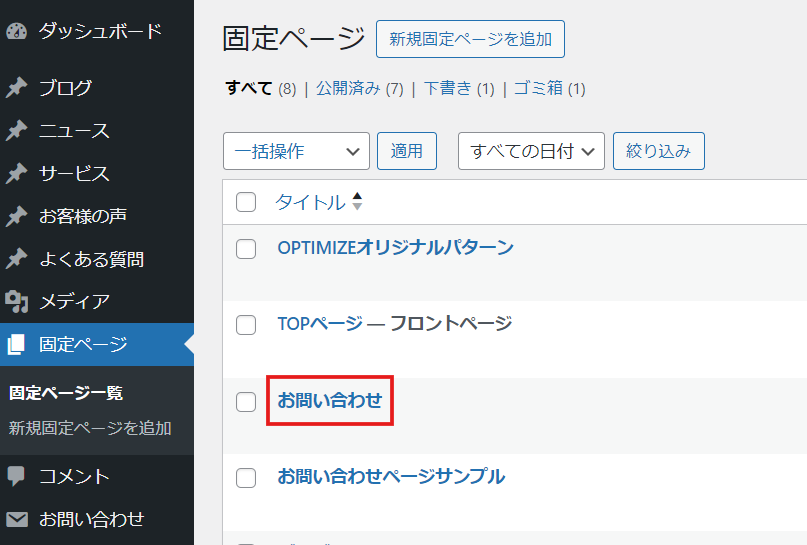Click the pin icon beside お客様の声
Image resolution: width=807 pixels, height=545 pixels.
pos(16,216)
